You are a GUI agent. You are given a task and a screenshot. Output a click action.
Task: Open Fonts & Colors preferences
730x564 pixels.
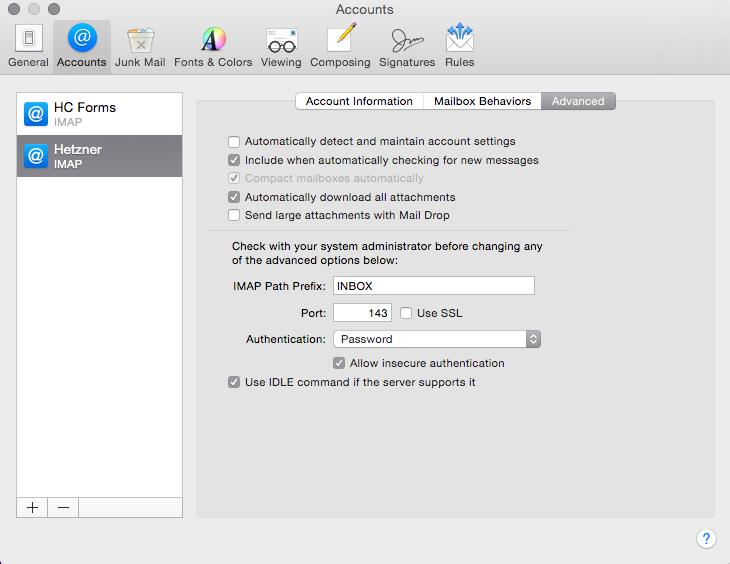click(x=213, y=47)
